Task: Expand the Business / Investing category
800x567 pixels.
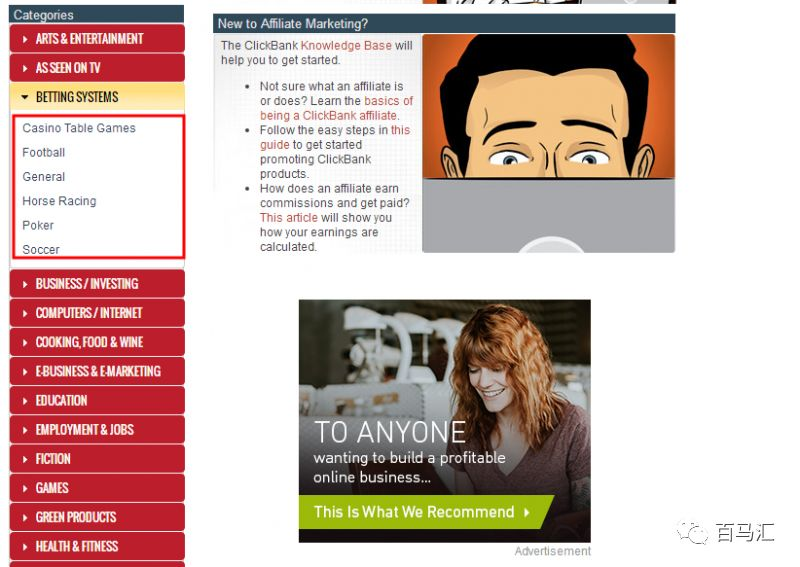Action: click(97, 284)
